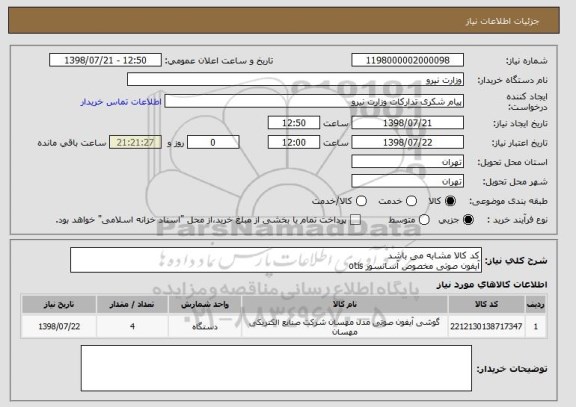
Task: Click the تاریخ نیاز column header
Action: coord(59,304)
